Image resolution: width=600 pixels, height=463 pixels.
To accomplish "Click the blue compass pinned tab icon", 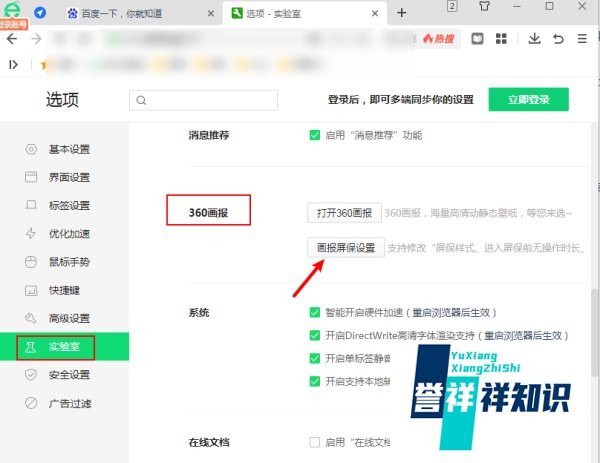I will coord(40,13).
